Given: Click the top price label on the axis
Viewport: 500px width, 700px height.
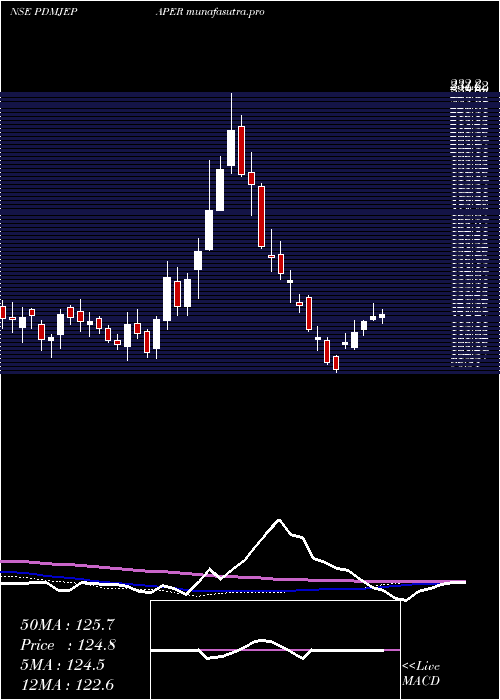Looking at the screenshot, I should (469, 83).
